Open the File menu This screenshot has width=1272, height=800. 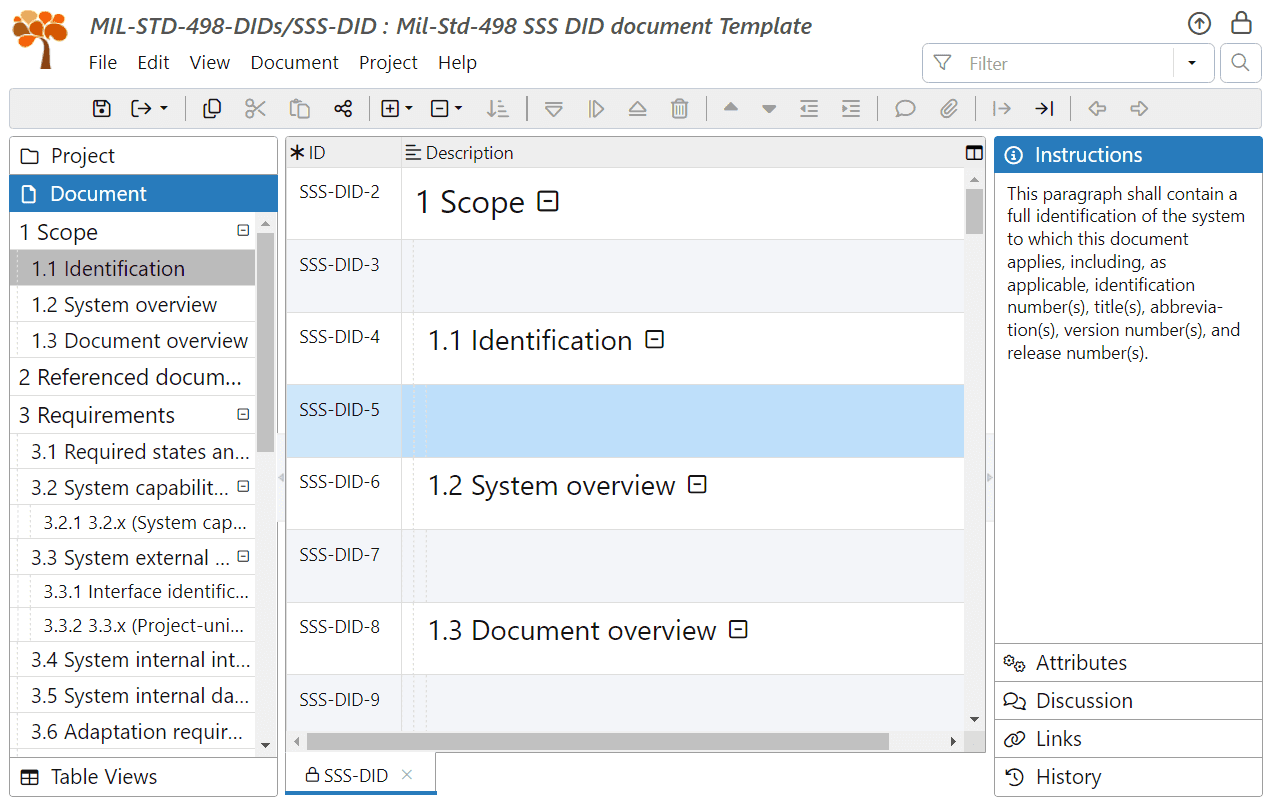coord(103,63)
